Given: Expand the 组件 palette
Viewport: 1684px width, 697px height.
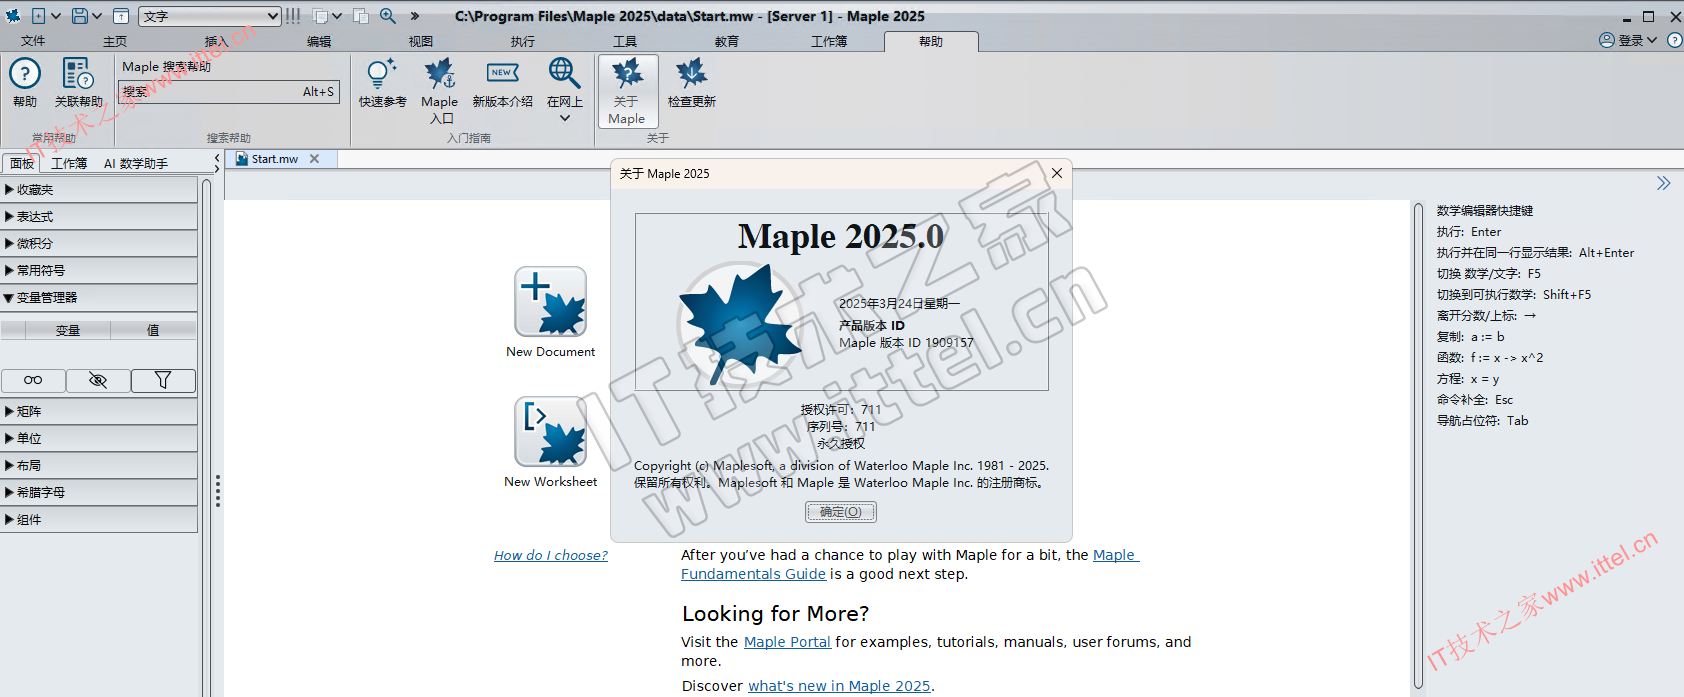Looking at the screenshot, I should pyautogui.click(x=99, y=520).
